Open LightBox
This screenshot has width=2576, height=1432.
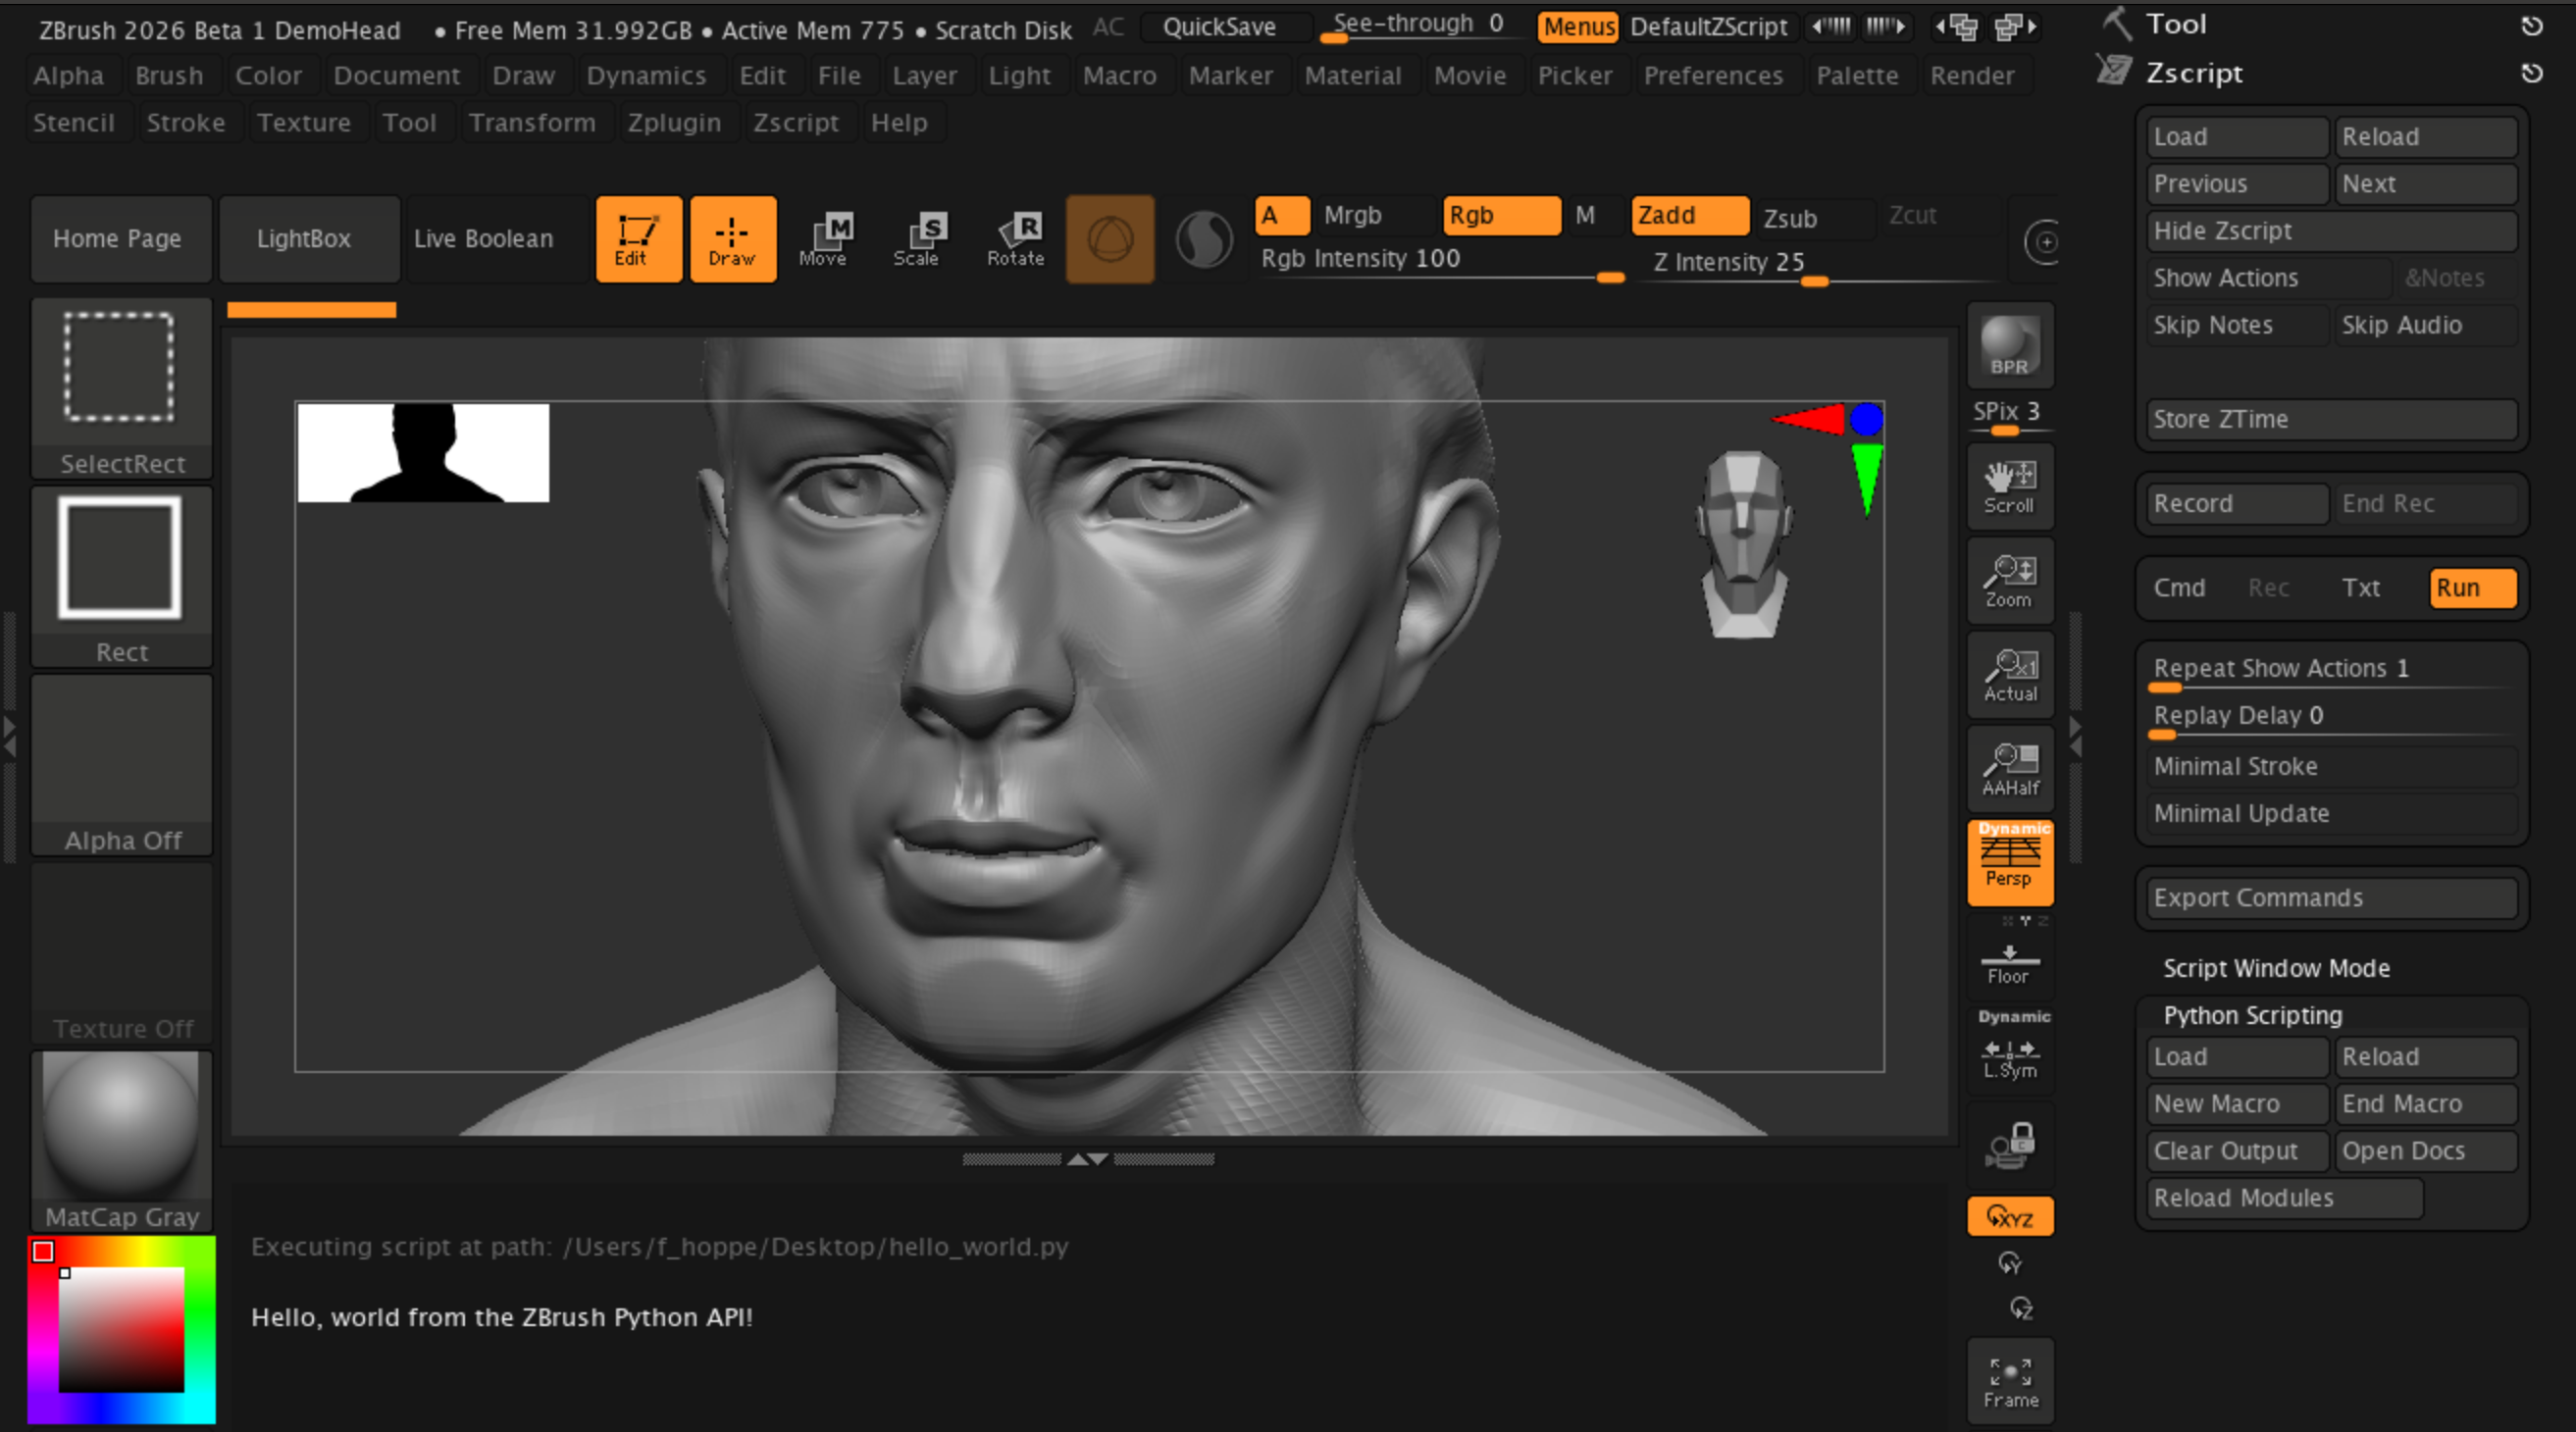click(308, 239)
